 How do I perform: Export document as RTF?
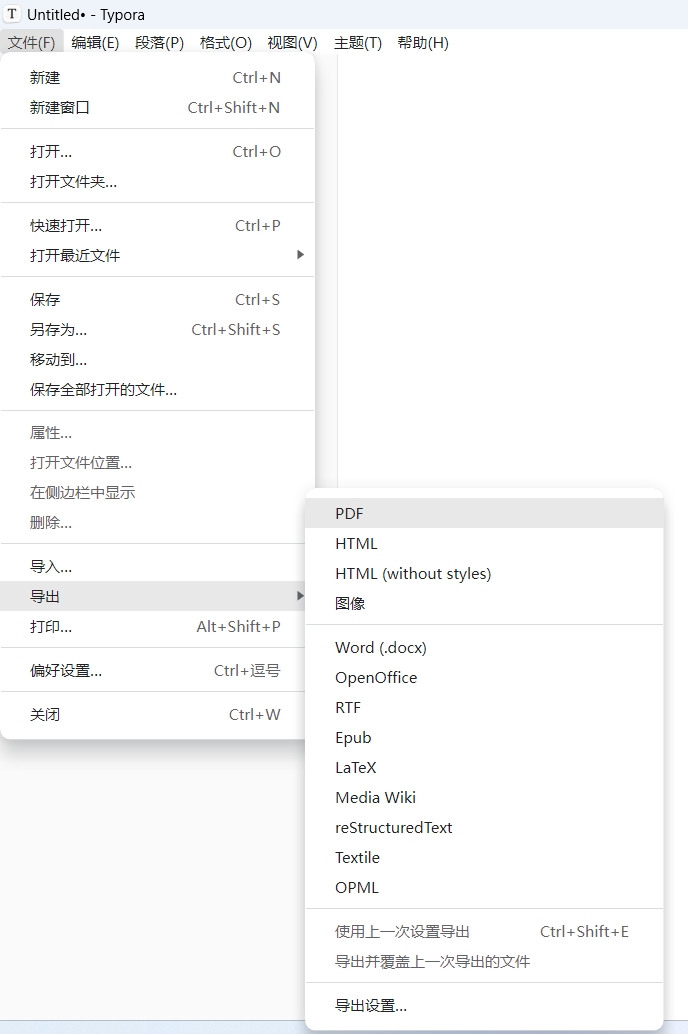pyautogui.click(x=484, y=708)
